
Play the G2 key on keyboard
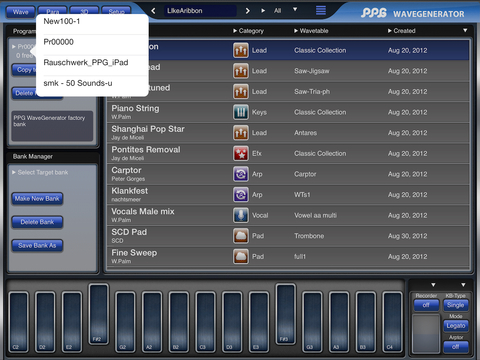(x=125, y=322)
